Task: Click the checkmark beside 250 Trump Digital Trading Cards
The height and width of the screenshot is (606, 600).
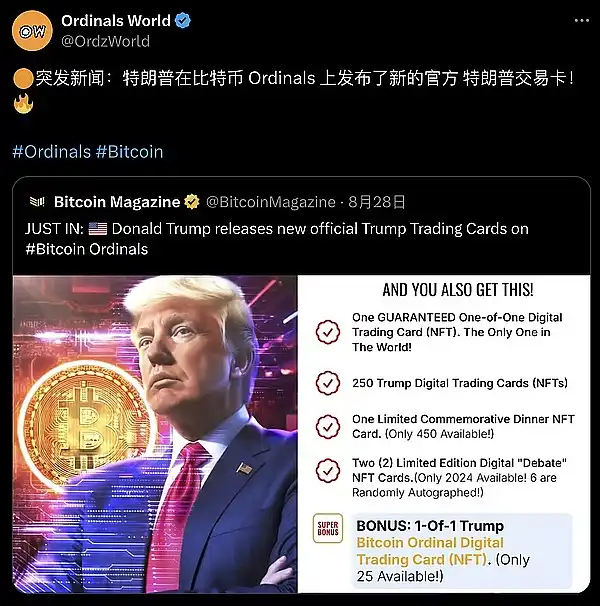Action: [x=328, y=383]
